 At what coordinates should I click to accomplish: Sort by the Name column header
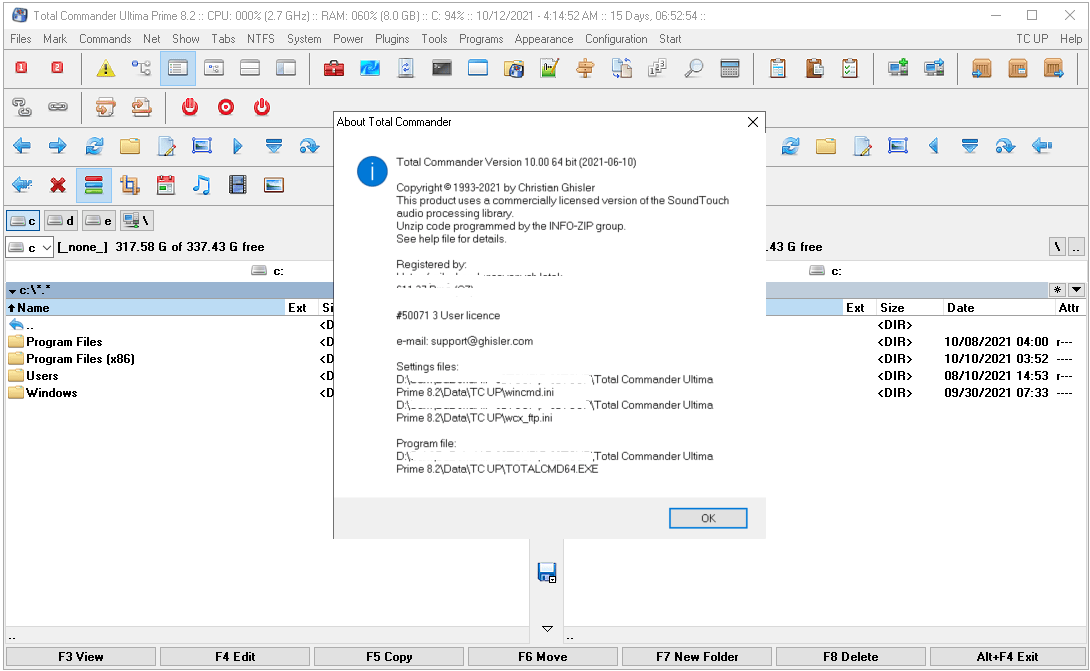(x=146, y=307)
